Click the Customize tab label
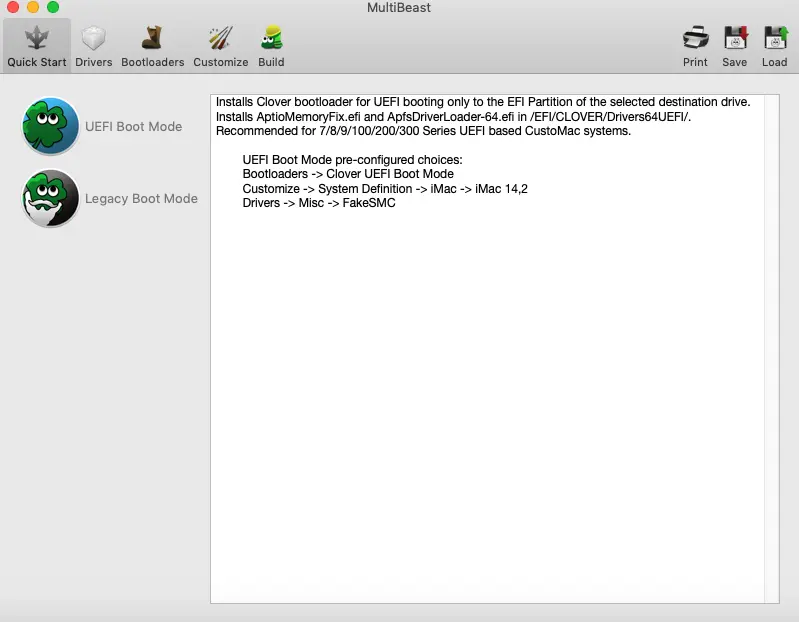The height and width of the screenshot is (622, 799). [221, 62]
